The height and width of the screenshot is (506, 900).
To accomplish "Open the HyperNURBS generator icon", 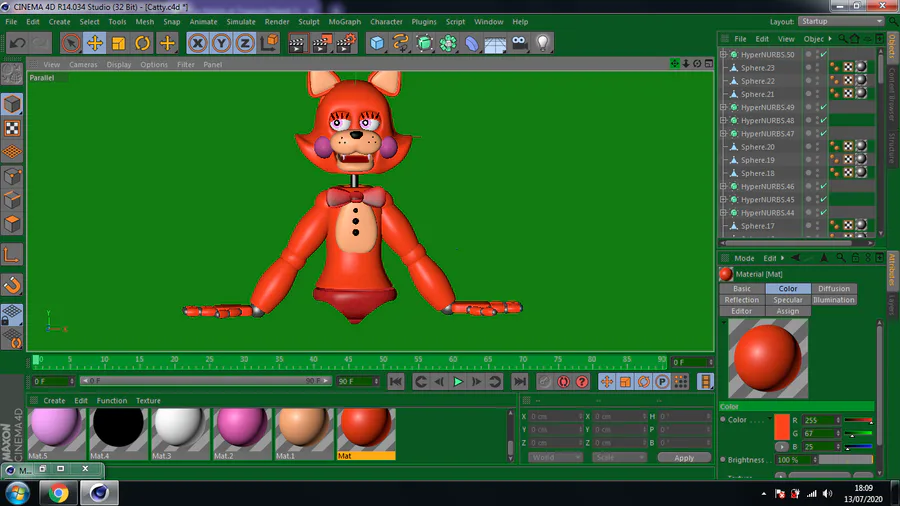I will [x=425, y=43].
